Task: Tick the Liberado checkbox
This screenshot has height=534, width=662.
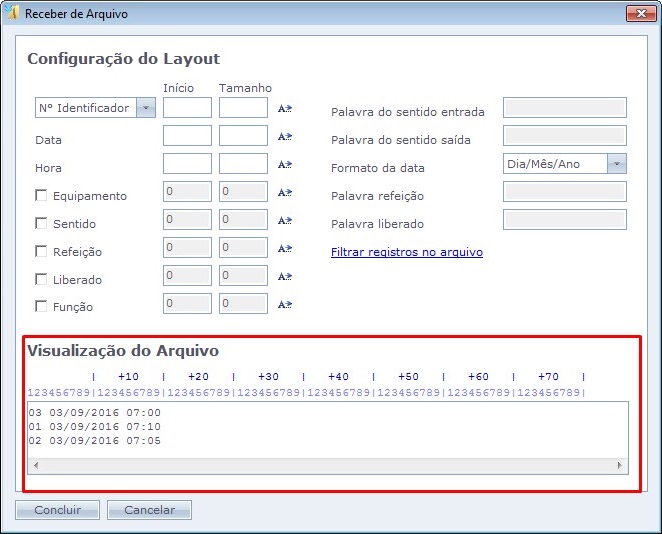Action: [x=41, y=280]
